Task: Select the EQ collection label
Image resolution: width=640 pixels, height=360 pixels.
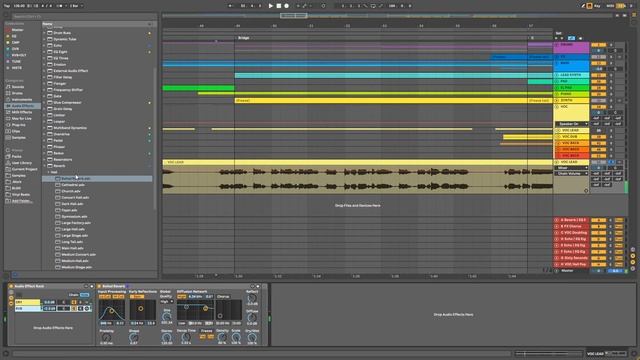Action: pyautogui.click(x=14, y=36)
